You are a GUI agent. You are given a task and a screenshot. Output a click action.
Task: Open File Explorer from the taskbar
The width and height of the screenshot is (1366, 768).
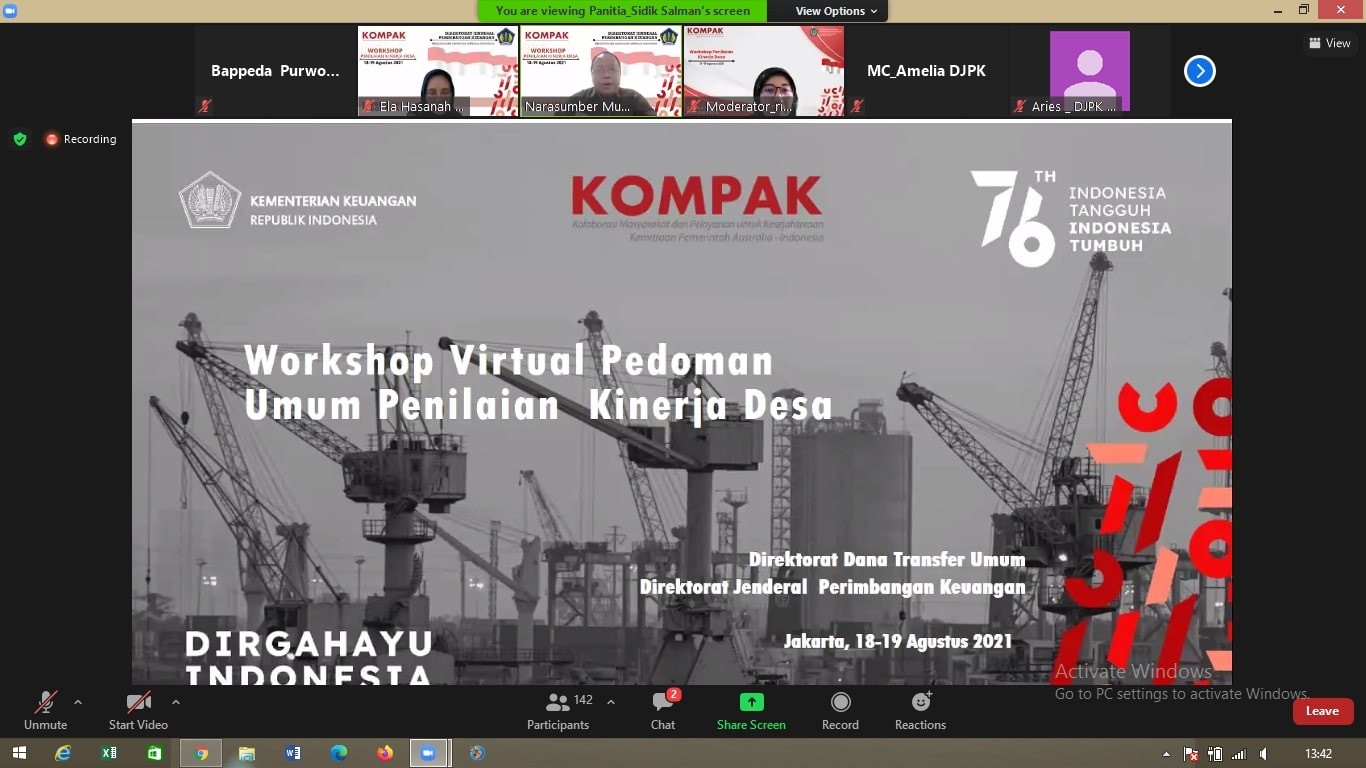click(x=247, y=753)
